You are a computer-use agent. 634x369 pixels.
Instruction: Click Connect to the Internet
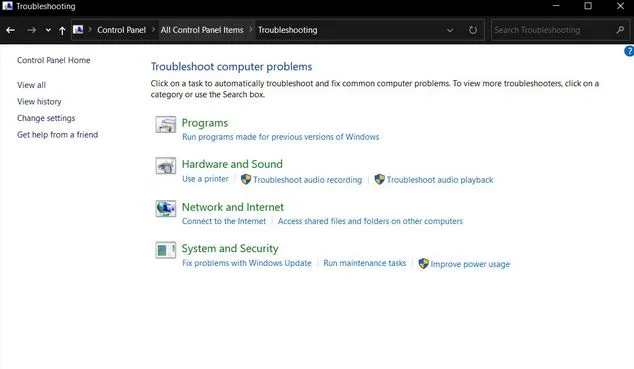tap(224, 221)
